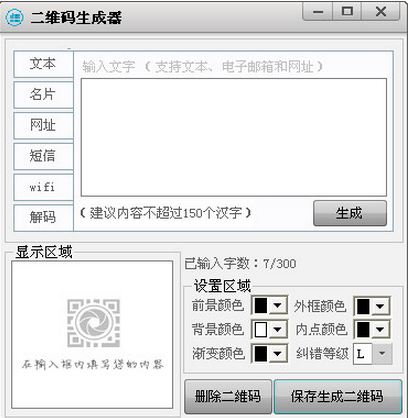Open the wifi tab
The height and width of the screenshot is (418, 408).
click(43, 187)
